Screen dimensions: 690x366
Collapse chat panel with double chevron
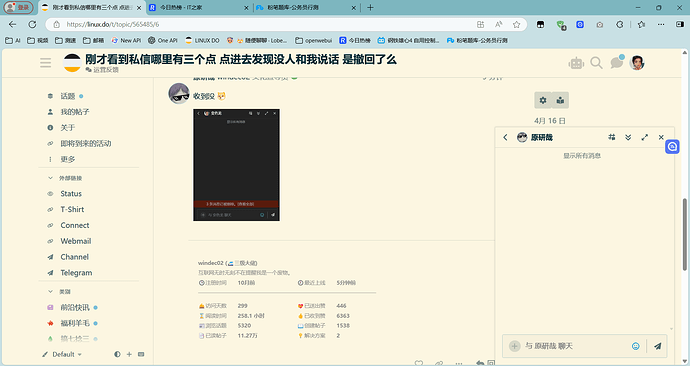[x=628, y=137]
